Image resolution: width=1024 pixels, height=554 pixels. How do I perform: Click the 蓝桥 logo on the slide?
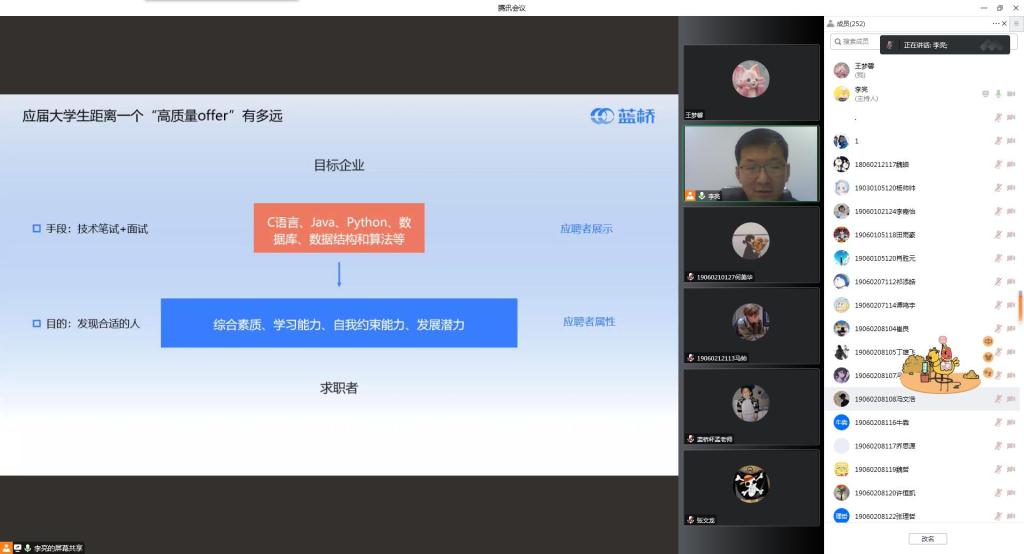(x=623, y=116)
